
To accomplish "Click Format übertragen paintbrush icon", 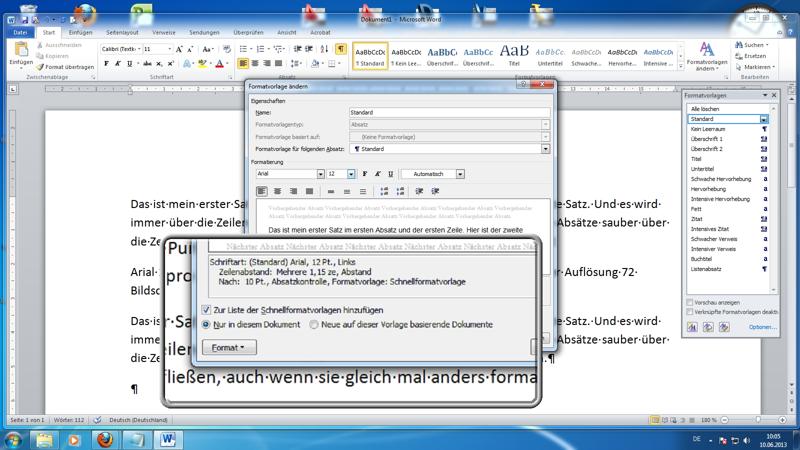I will point(40,67).
